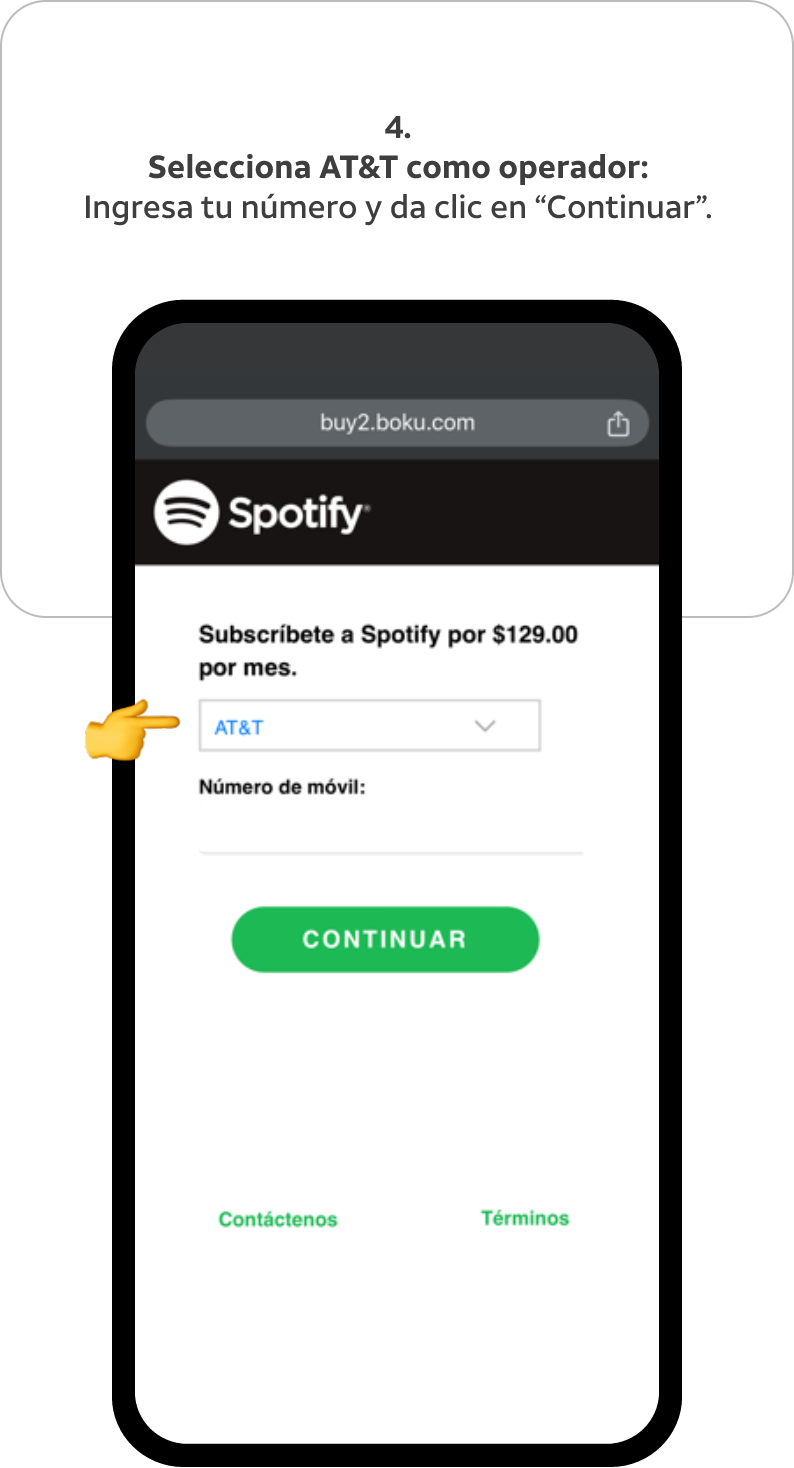The image size is (794, 1468).
Task: Tap the share icon in address bar
Action: tap(619, 423)
